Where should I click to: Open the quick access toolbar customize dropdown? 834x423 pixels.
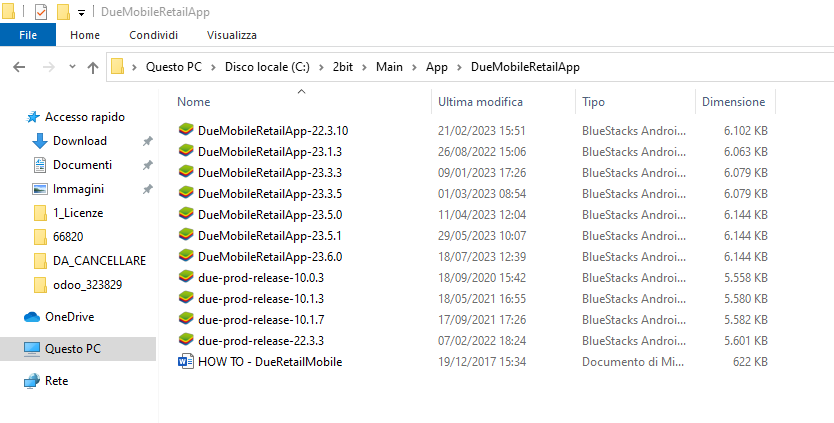(x=81, y=12)
